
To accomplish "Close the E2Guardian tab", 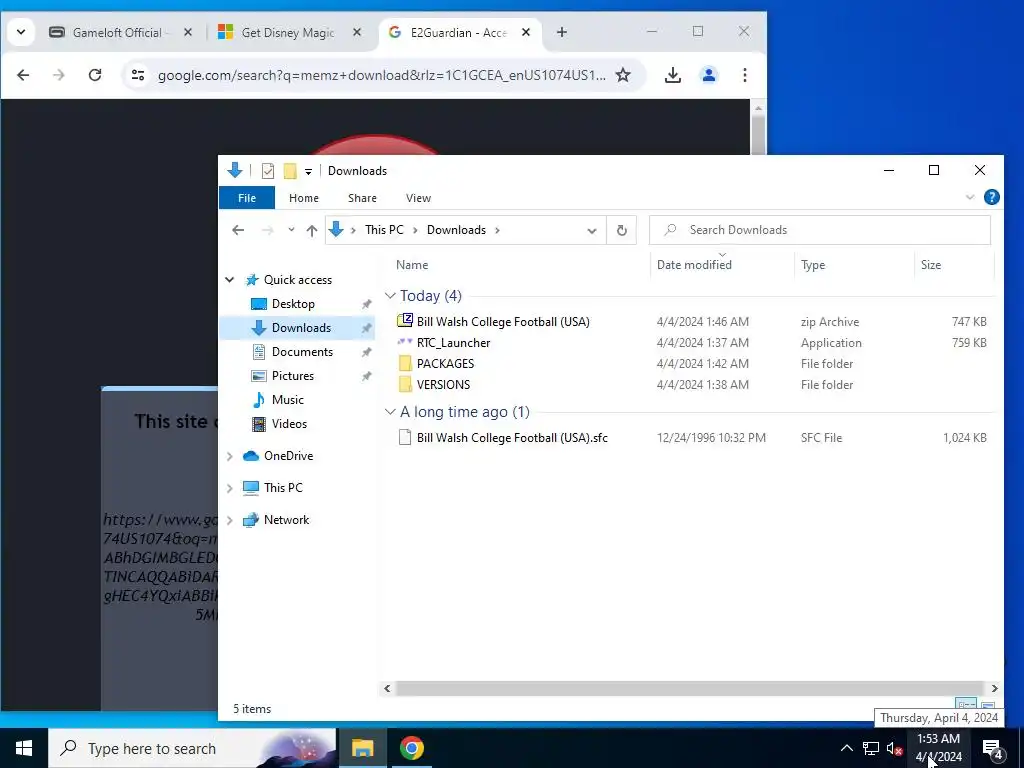I will coord(526,32).
